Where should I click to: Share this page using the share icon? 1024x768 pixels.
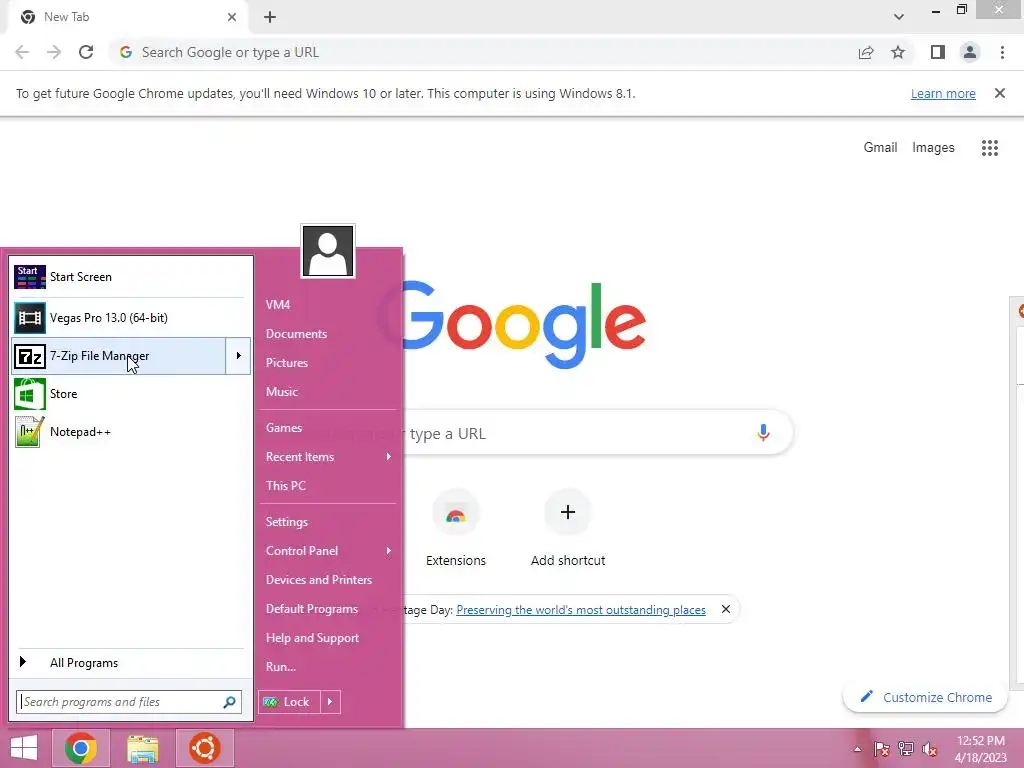[x=866, y=52]
